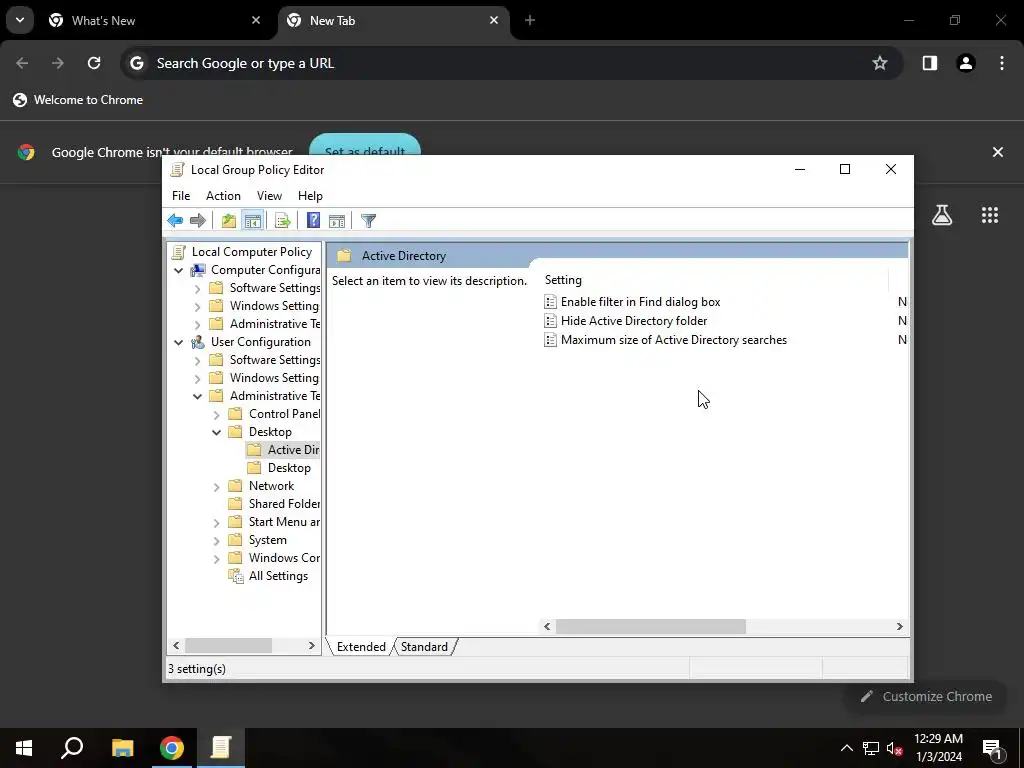
Task: Click the Local Computer Policy root node
Action: click(x=251, y=251)
